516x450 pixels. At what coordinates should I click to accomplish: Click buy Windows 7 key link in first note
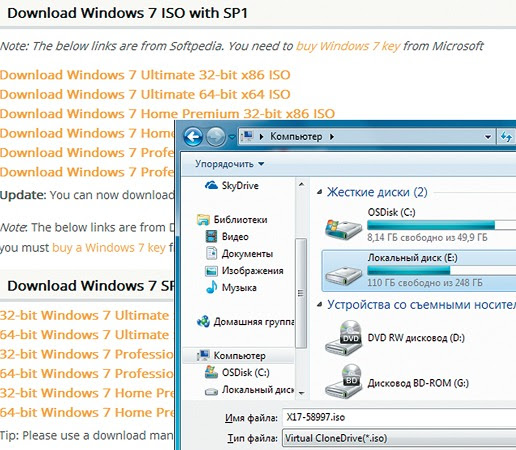348,46
